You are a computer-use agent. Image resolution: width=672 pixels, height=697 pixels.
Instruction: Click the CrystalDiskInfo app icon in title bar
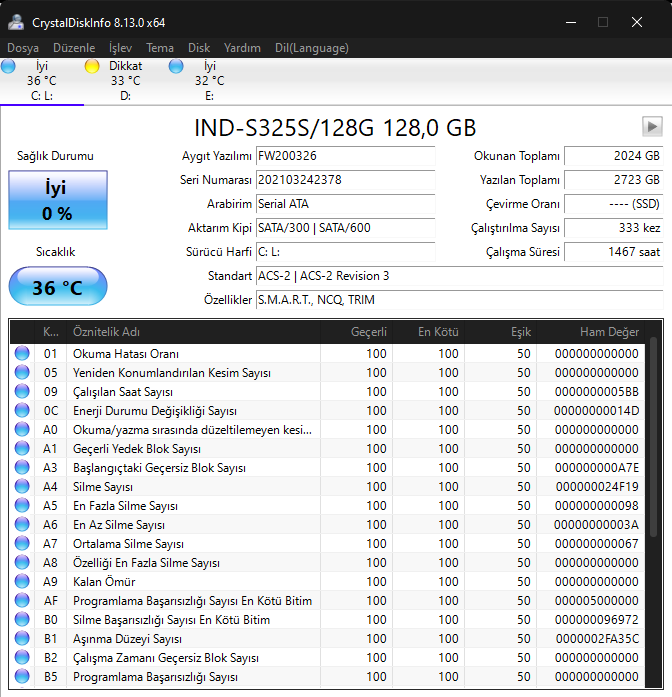click(16, 22)
